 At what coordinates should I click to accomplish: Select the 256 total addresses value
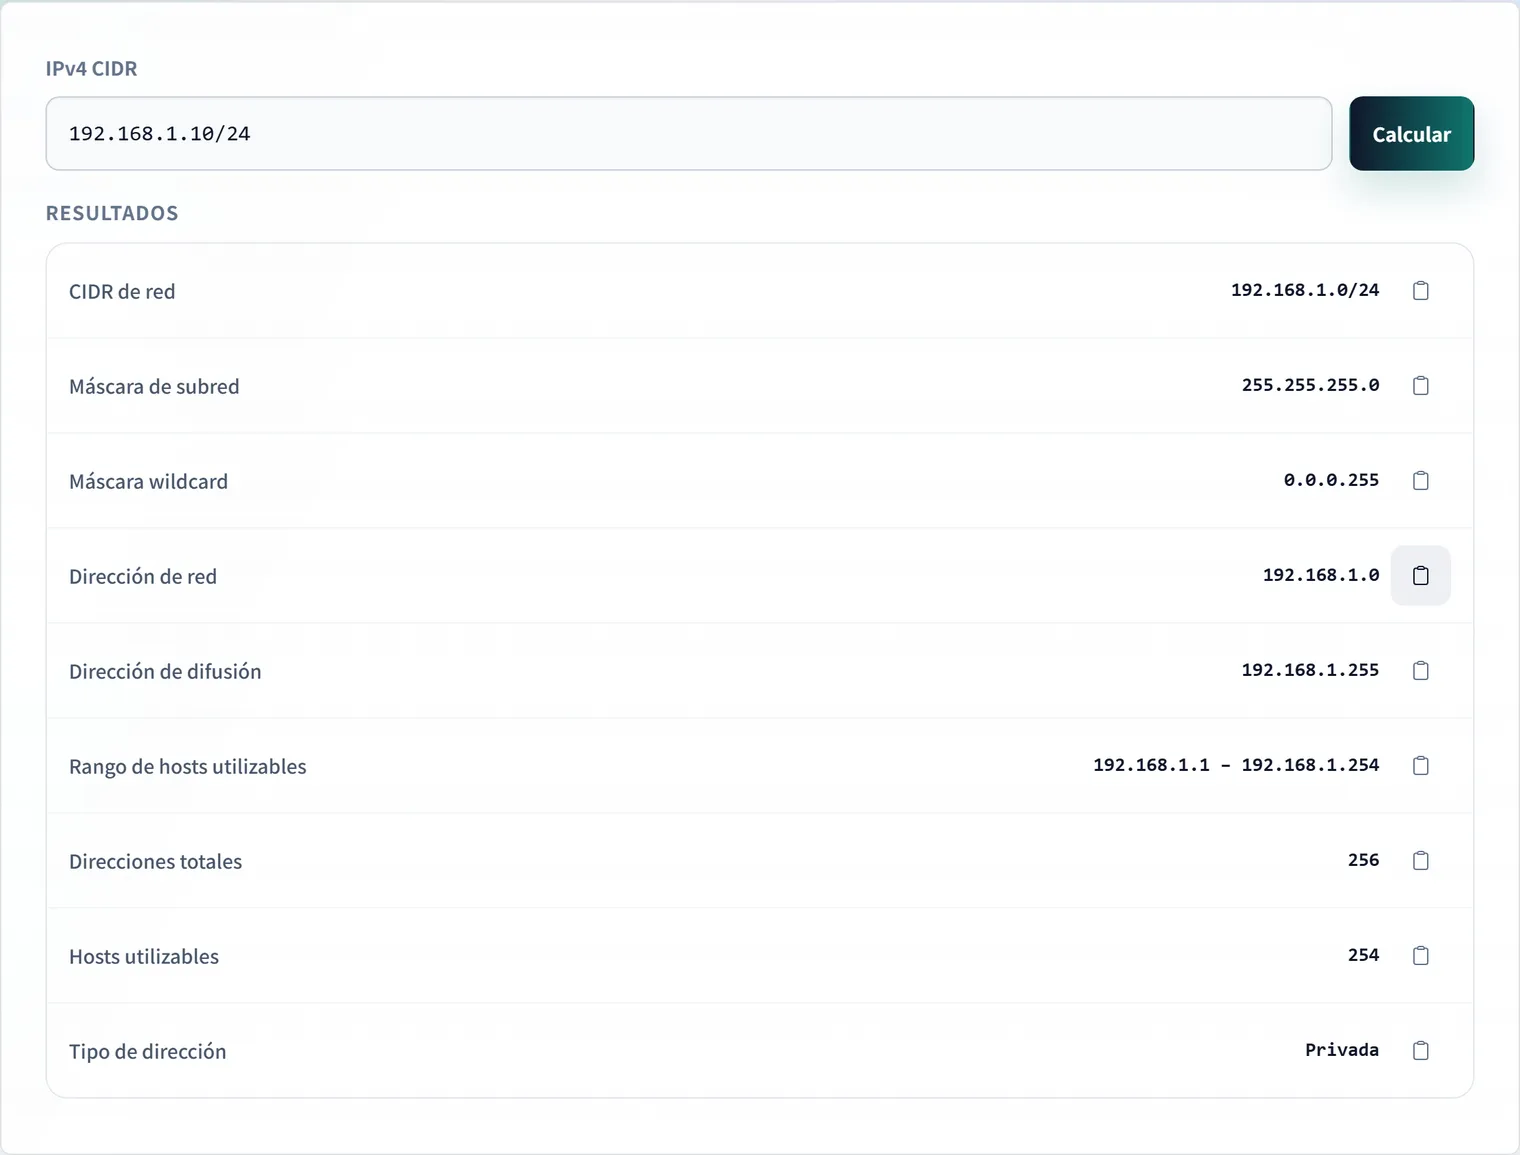pyautogui.click(x=1363, y=860)
